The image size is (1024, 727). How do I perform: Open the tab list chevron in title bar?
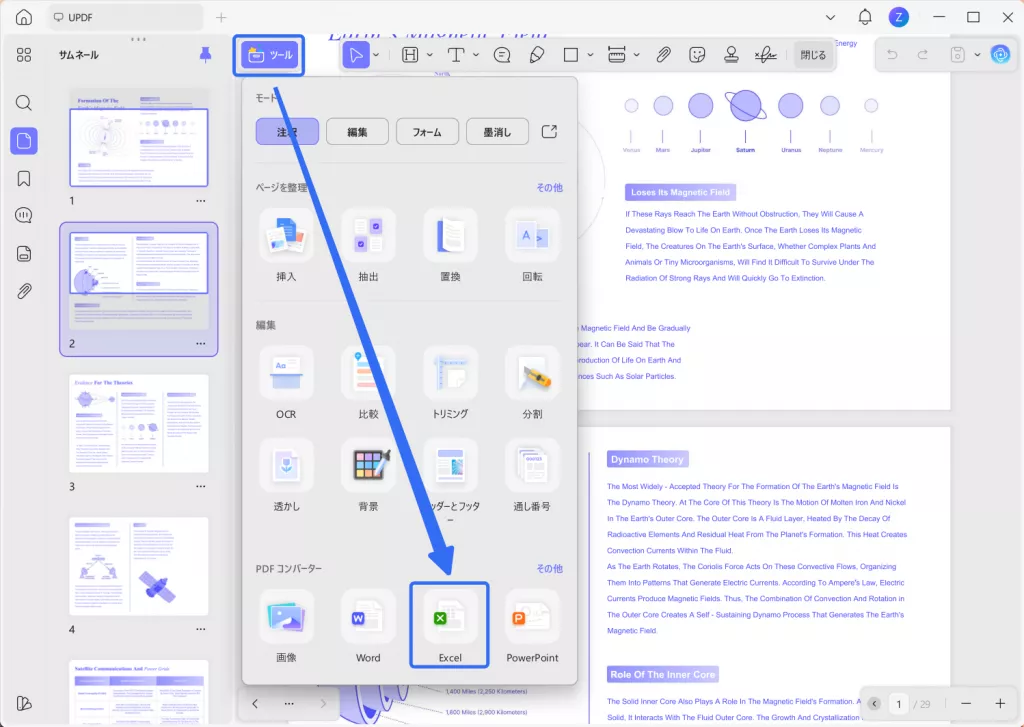830,18
